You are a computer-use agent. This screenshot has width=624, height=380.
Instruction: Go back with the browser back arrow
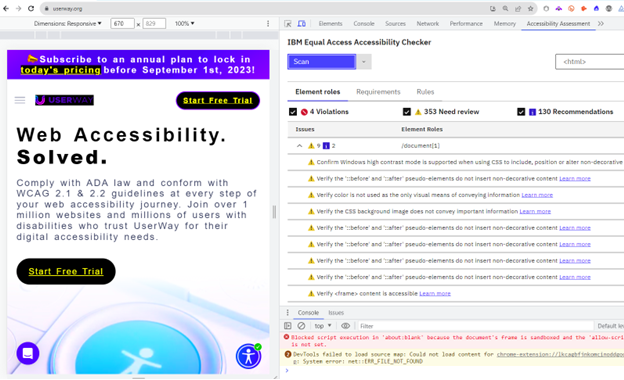[x=6, y=8]
